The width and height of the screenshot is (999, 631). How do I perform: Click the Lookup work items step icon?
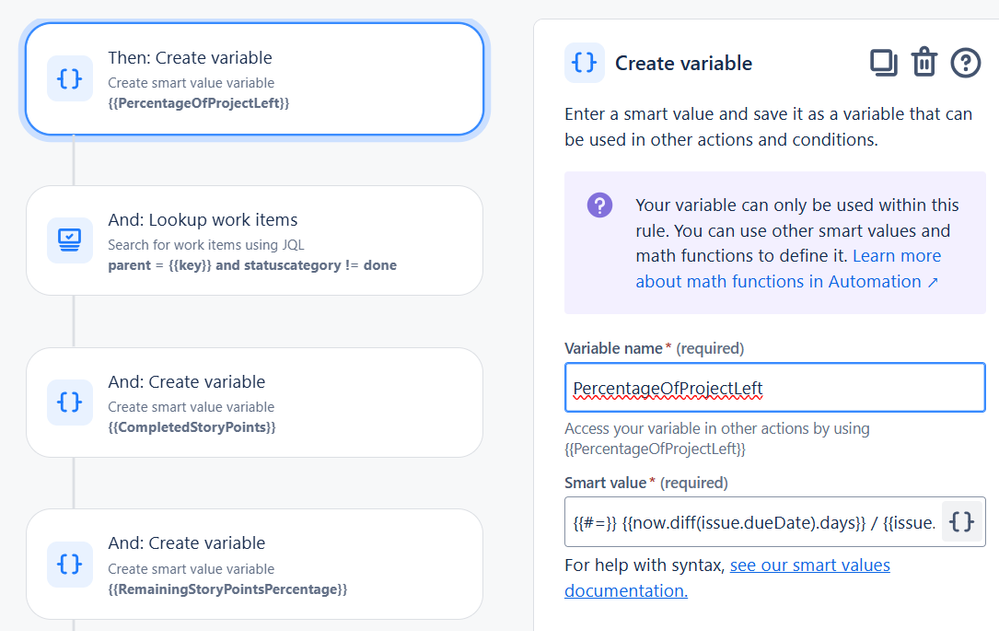click(69, 240)
